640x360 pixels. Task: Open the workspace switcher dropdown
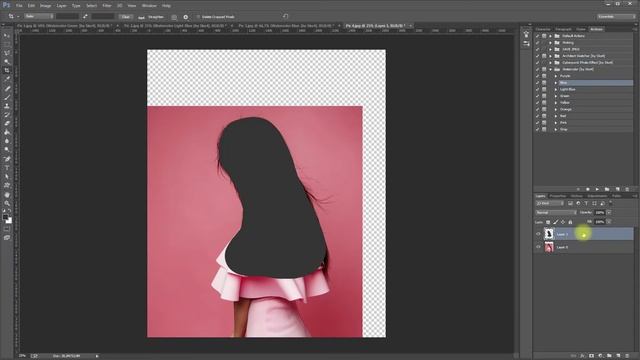616,17
